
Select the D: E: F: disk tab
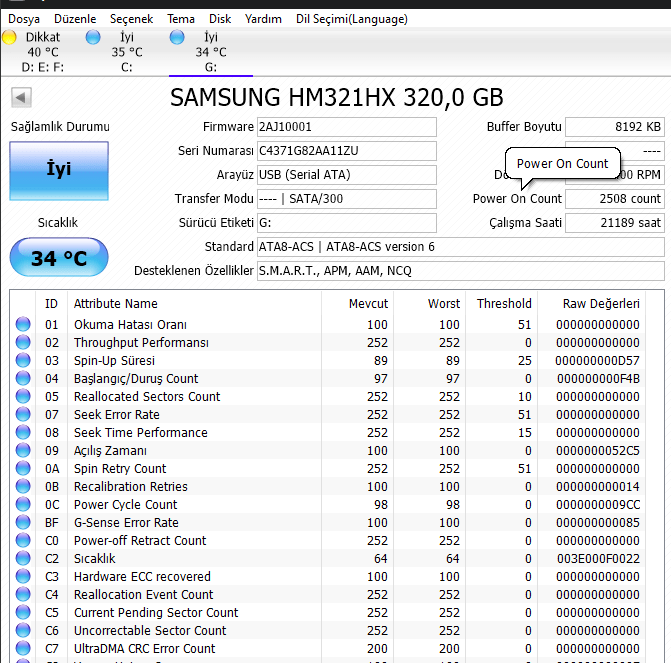click(42, 52)
